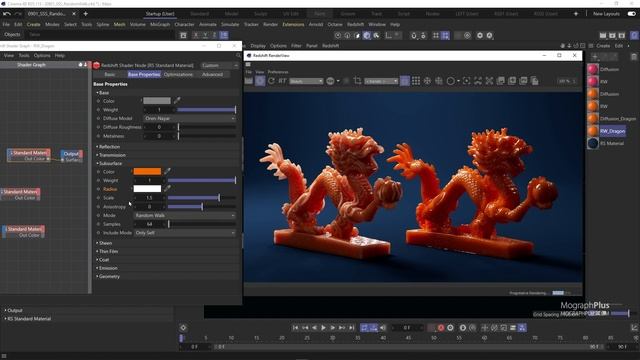Expand the Reflection section
The width and height of the screenshot is (640, 360).
109,147
